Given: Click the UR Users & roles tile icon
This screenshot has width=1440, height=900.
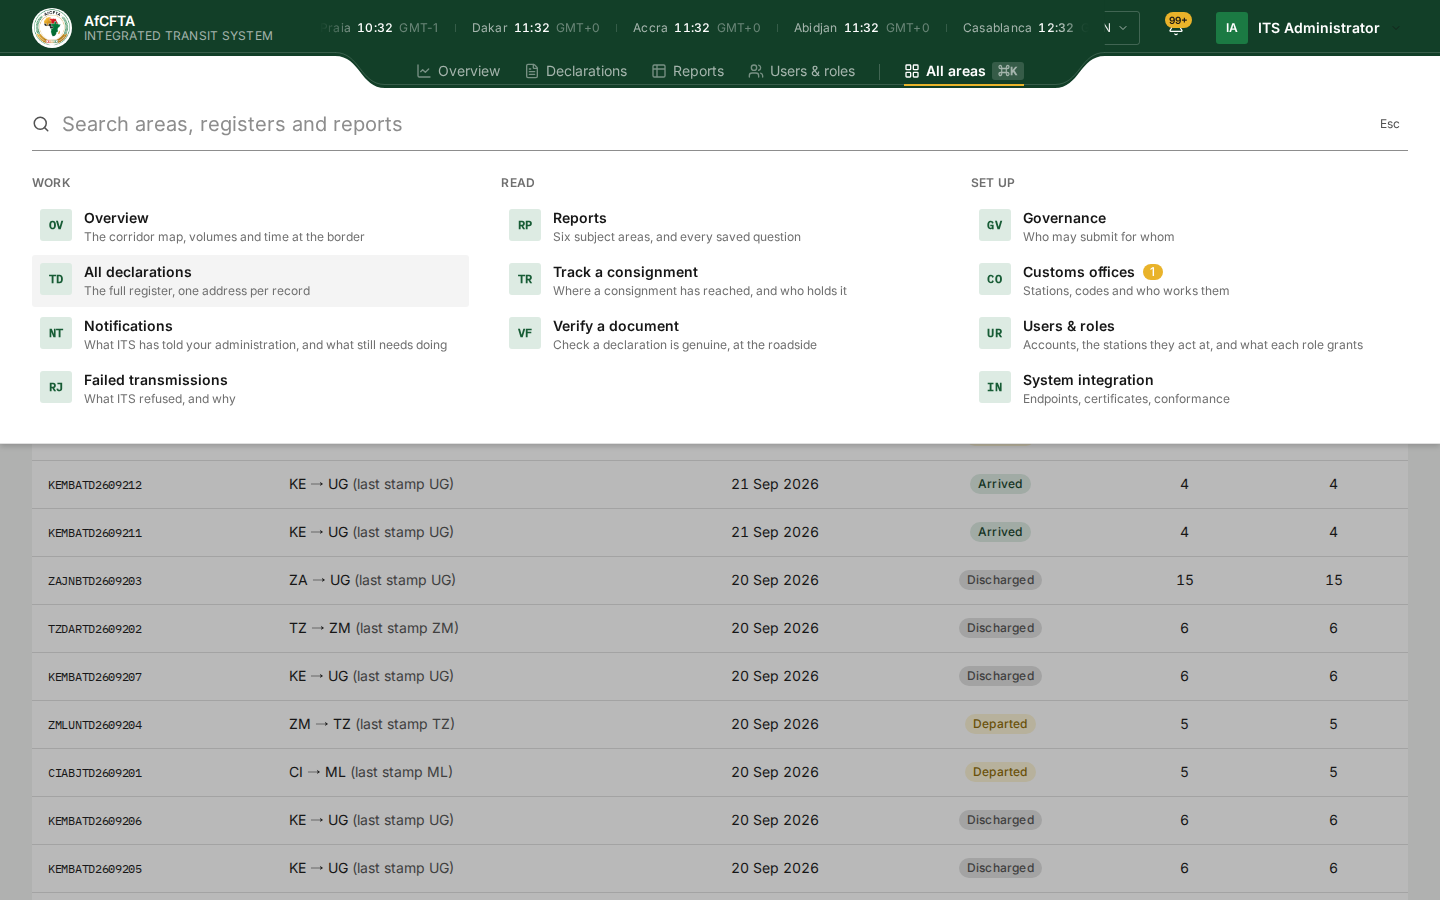Looking at the screenshot, I should 995,333.
